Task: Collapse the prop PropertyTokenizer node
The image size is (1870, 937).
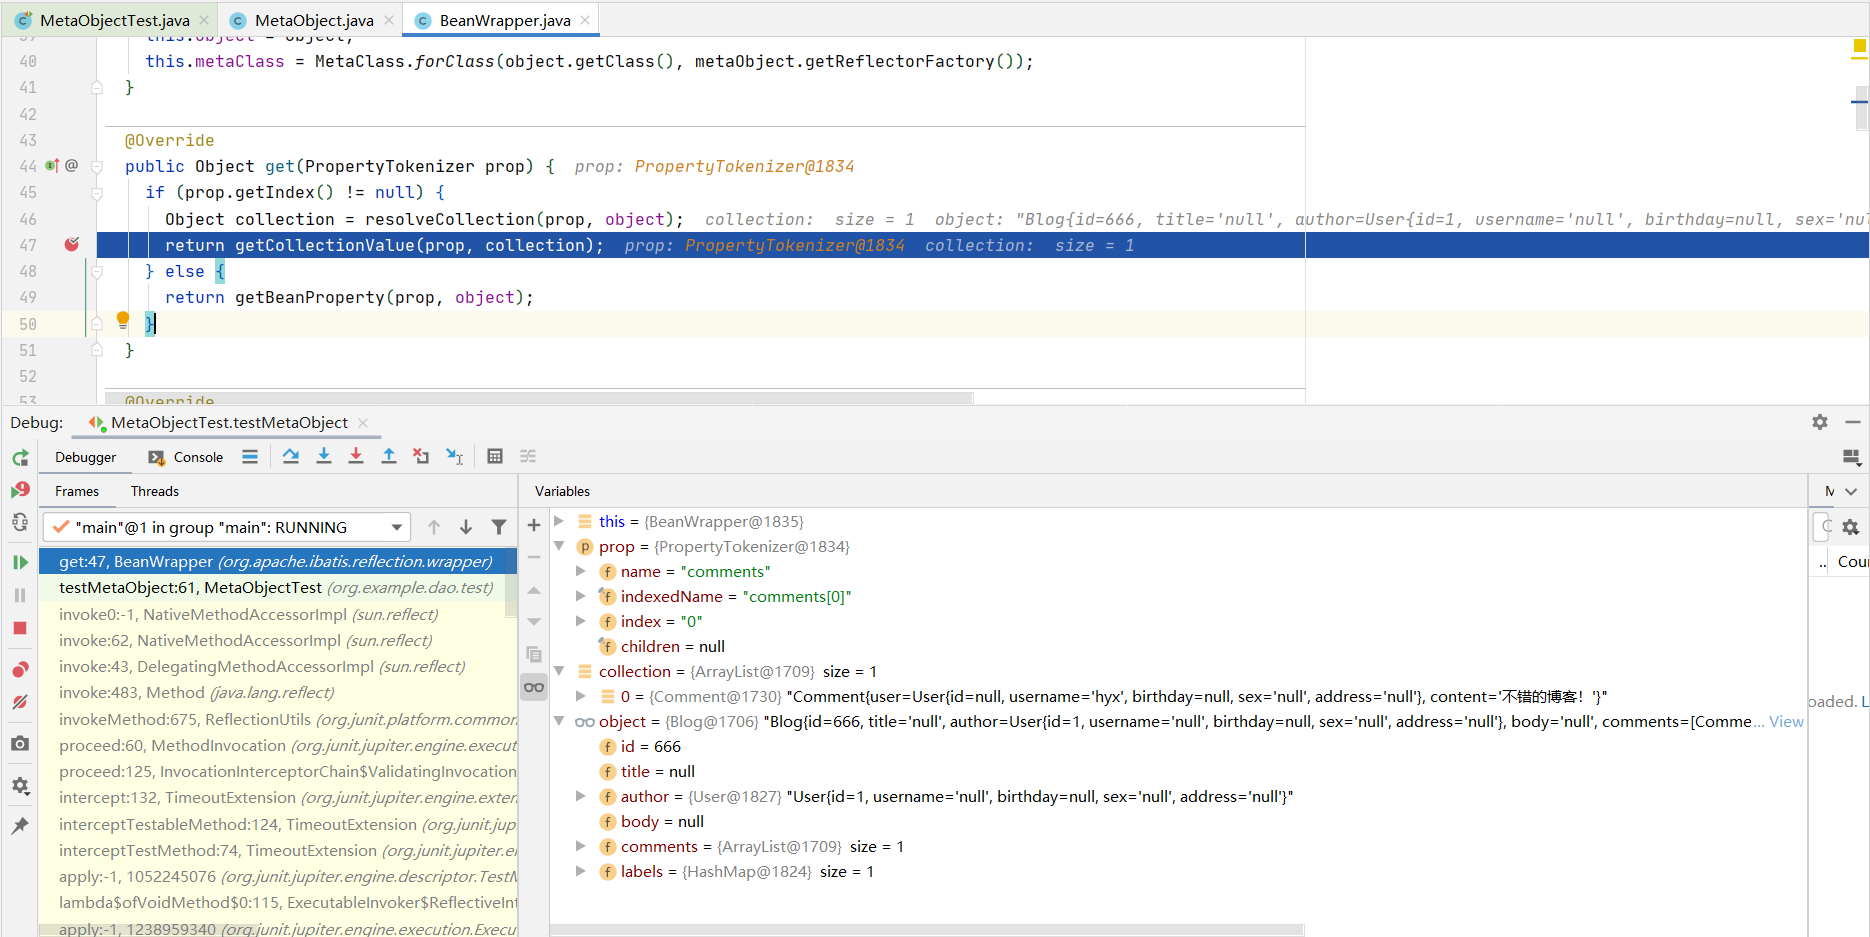Action: pos(559,546)
